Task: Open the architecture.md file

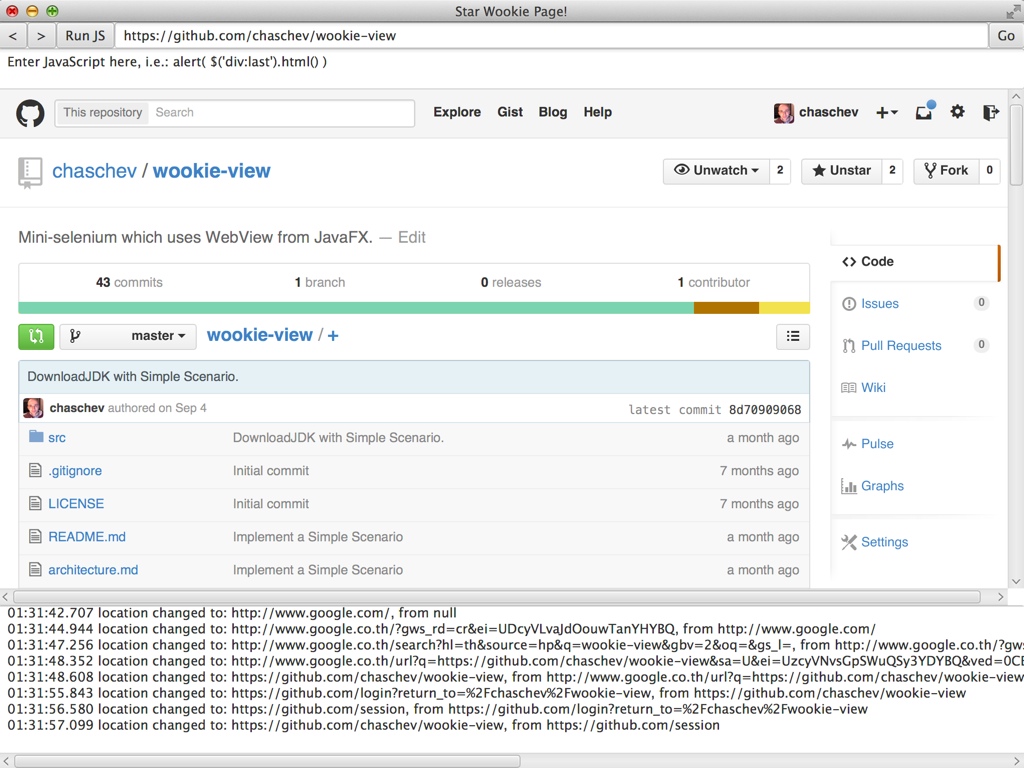Action: (x=93, y=570)
